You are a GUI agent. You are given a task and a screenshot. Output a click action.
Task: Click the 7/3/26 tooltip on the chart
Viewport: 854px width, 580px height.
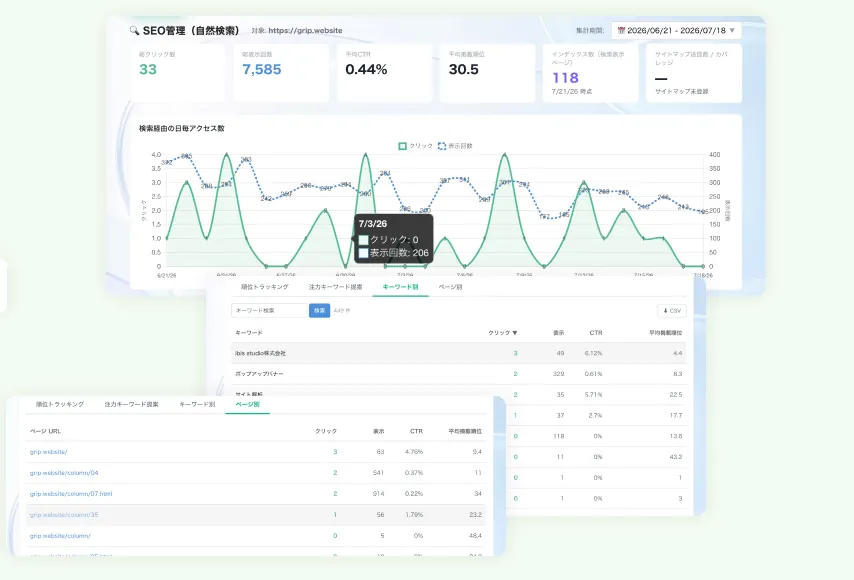point(394,239)
